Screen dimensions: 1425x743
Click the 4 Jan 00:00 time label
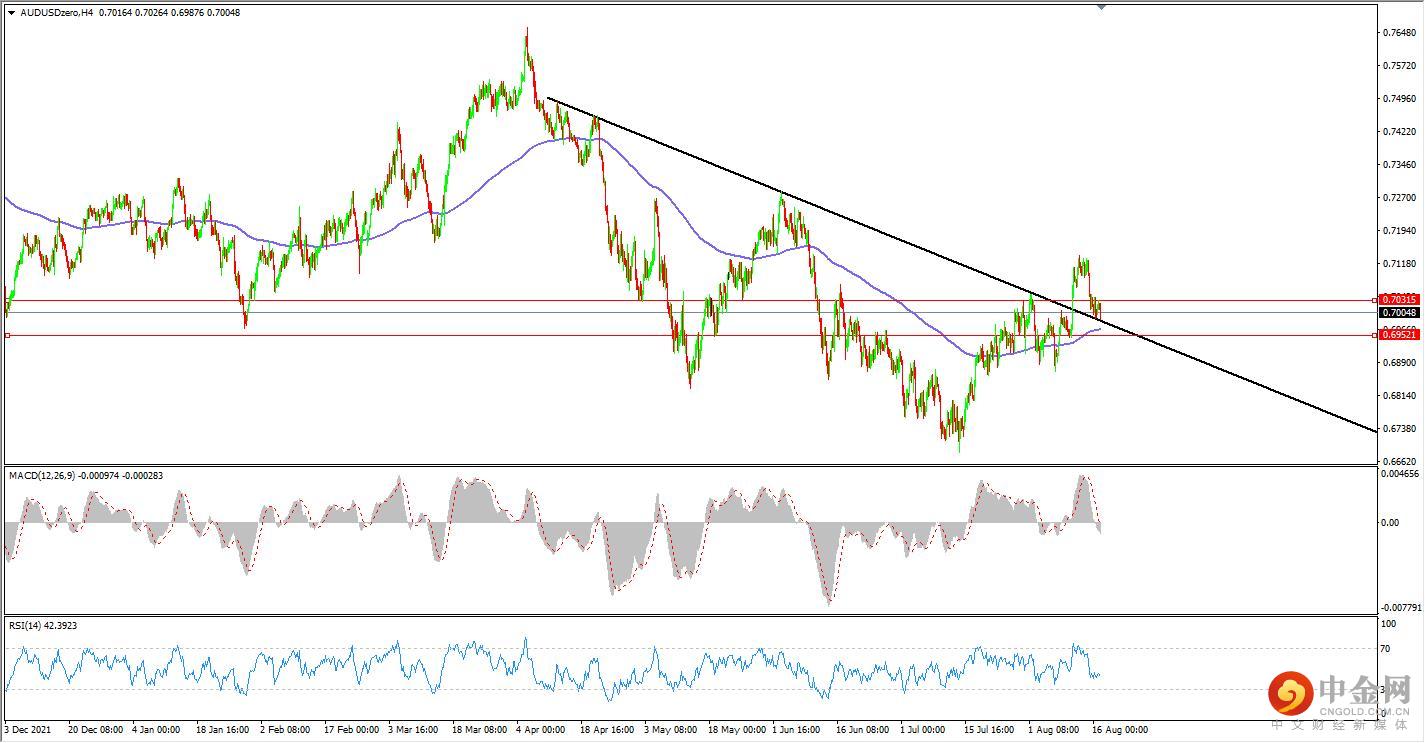(156, 729)
